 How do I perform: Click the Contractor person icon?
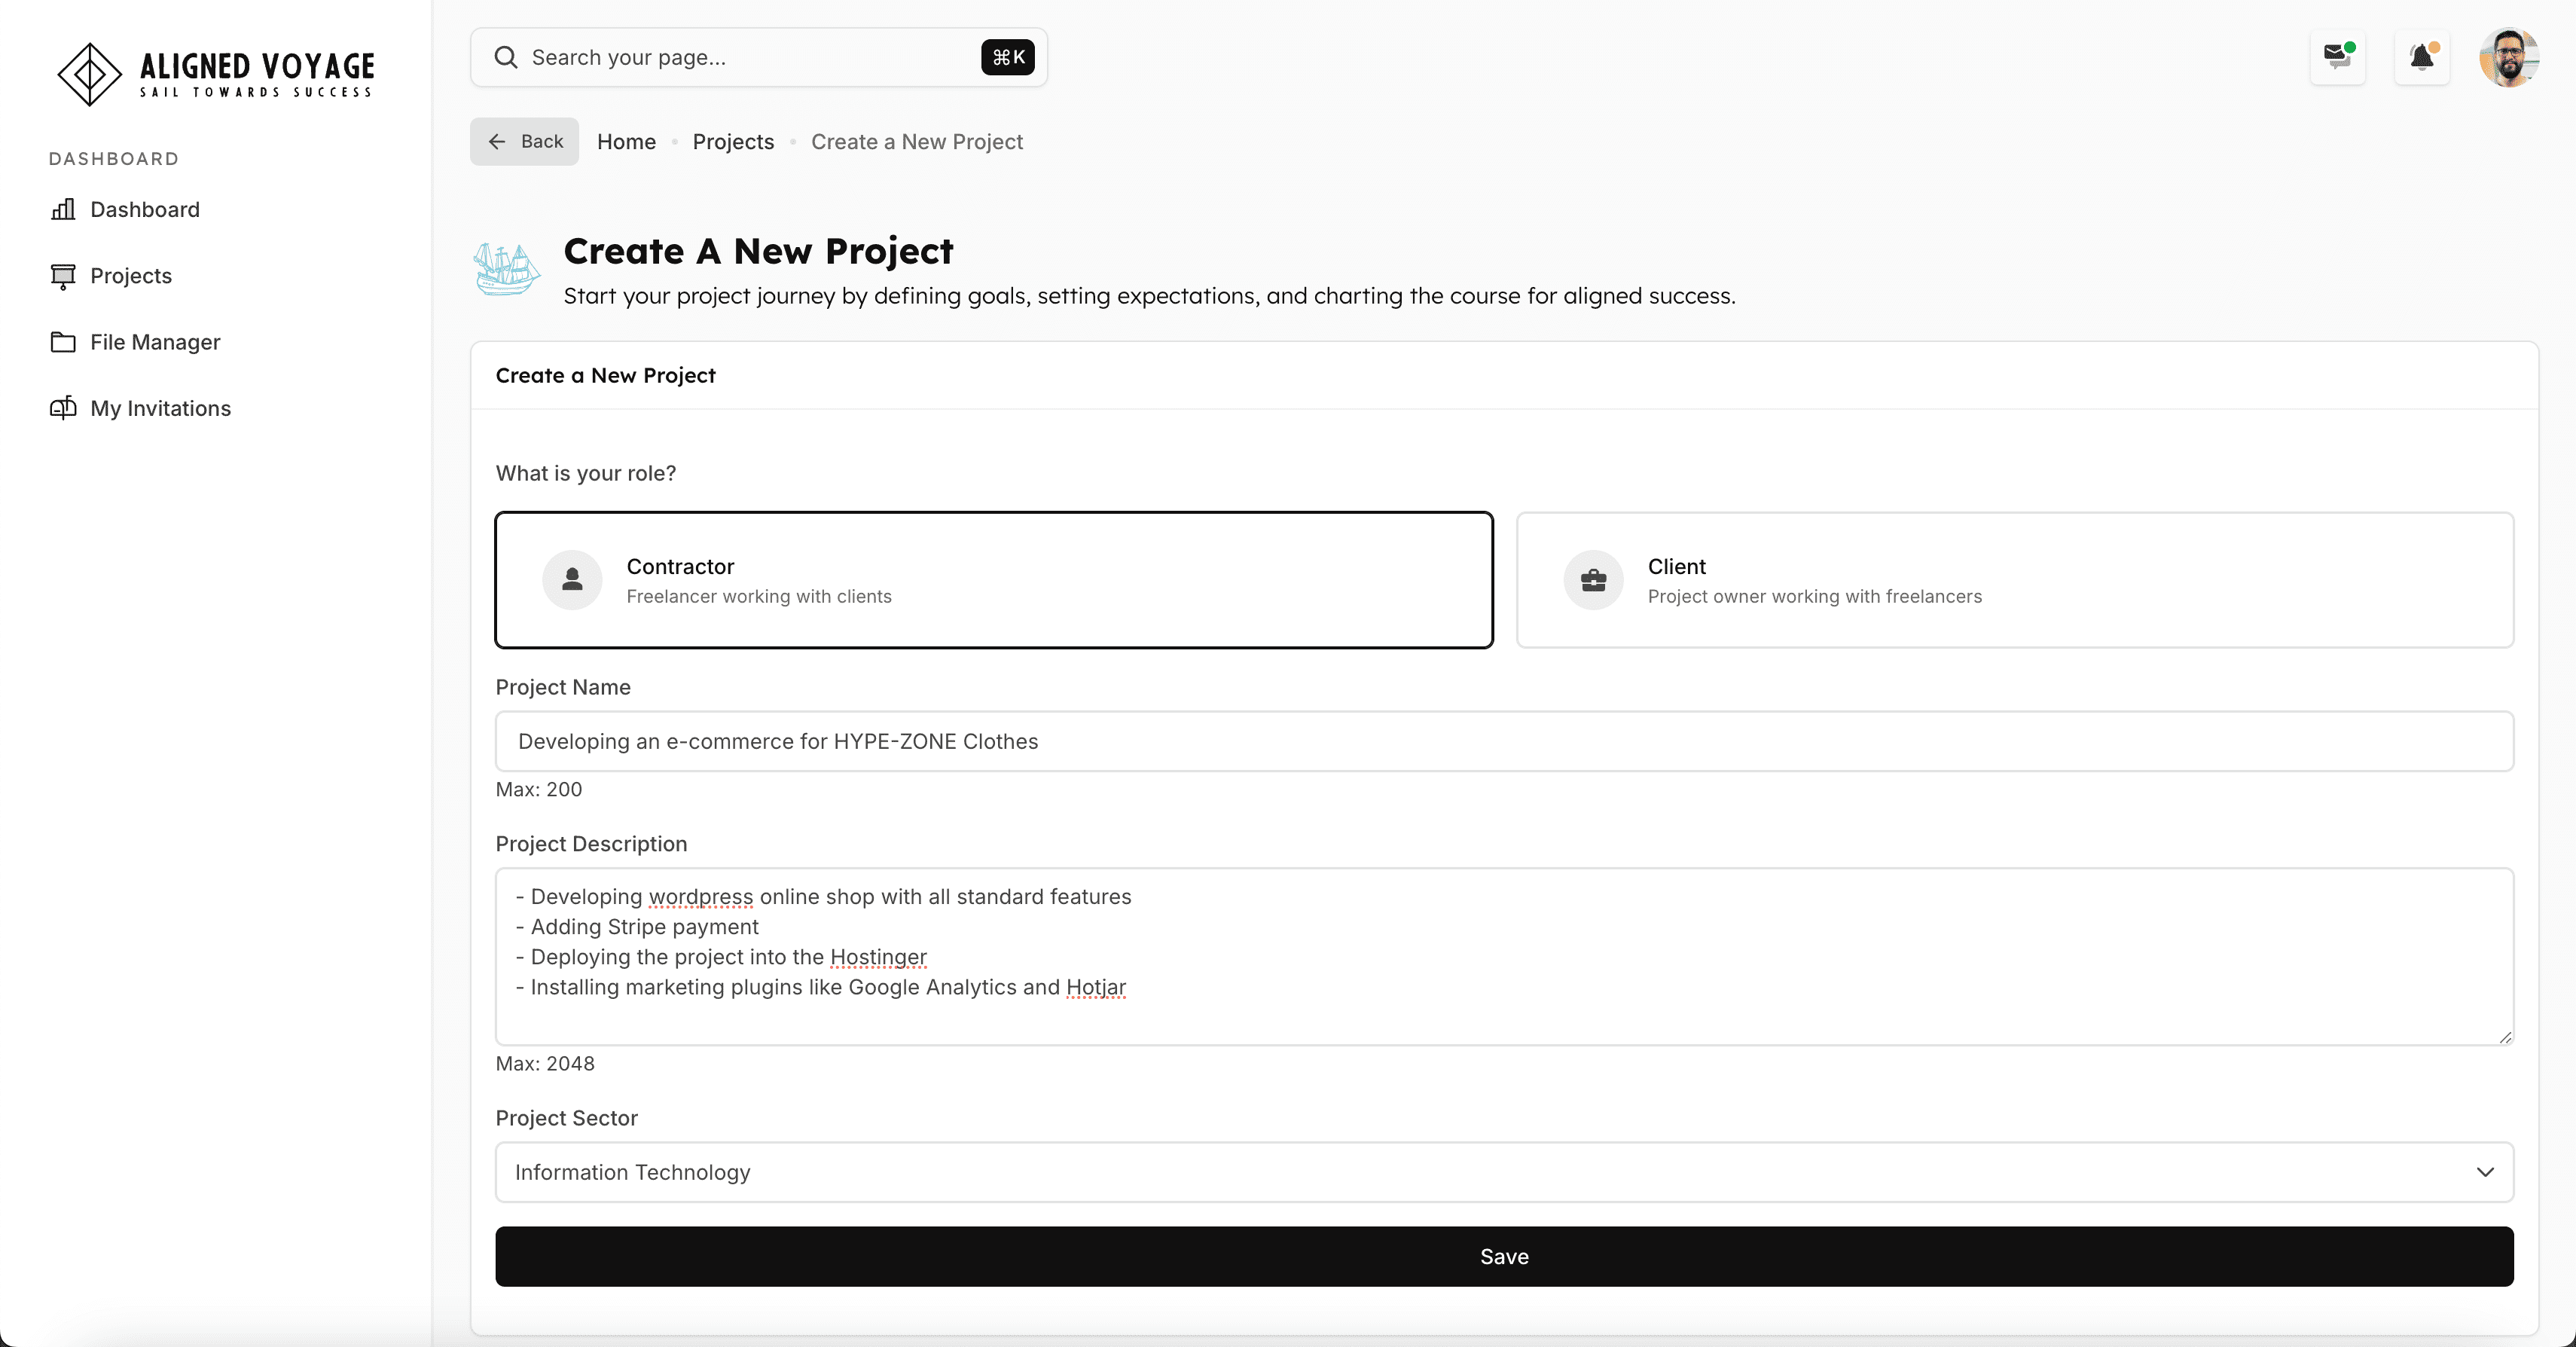572,580
